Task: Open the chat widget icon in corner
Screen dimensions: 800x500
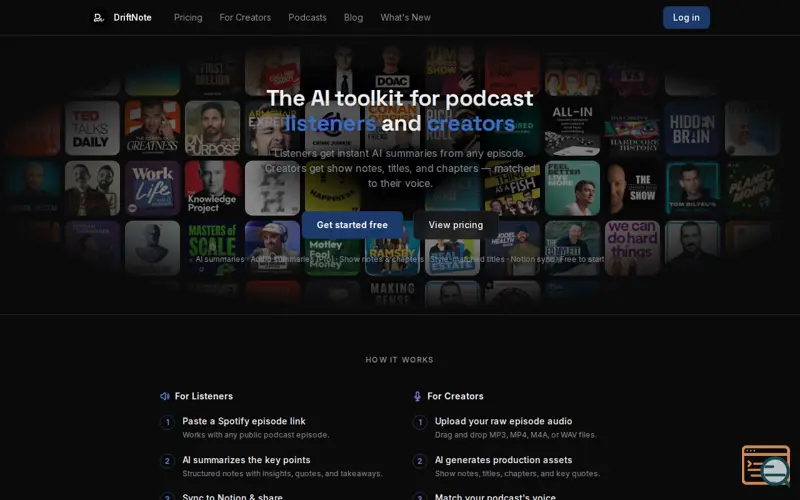Action: 766,465
